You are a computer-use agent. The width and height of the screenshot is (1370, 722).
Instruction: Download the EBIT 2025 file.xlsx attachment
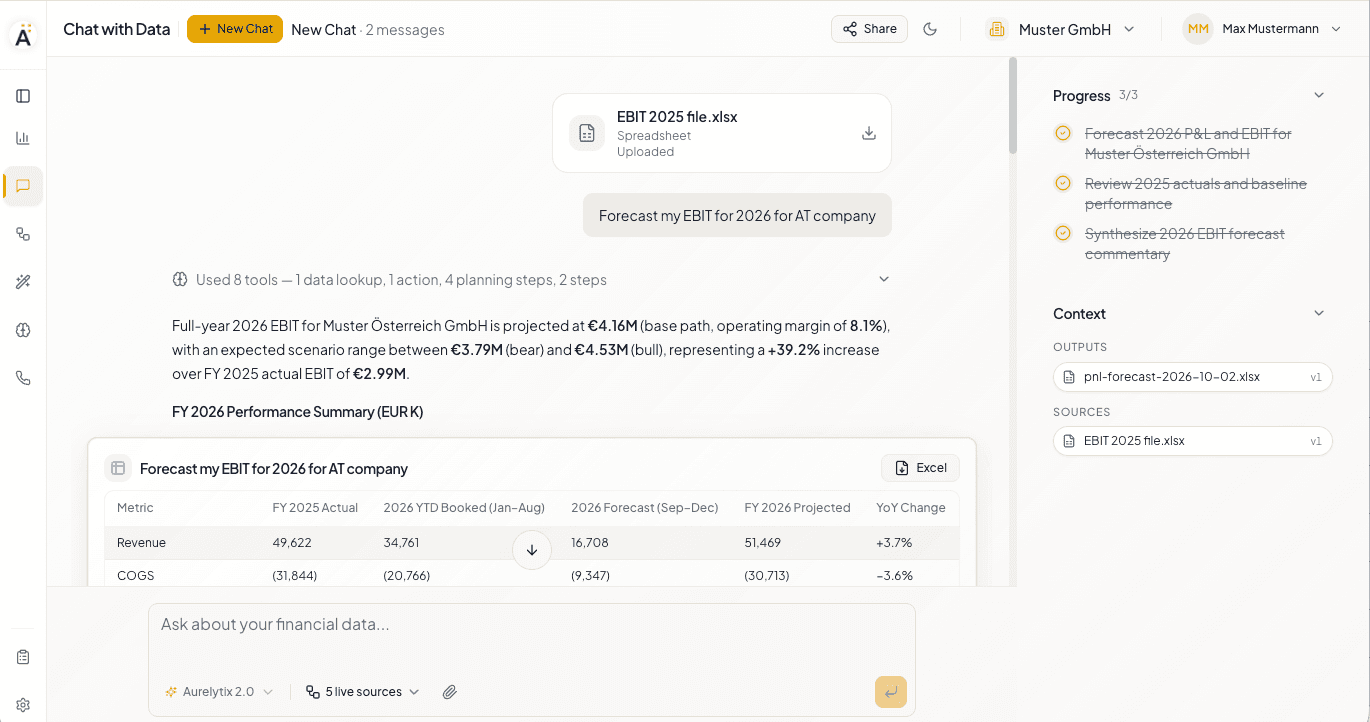869,133
